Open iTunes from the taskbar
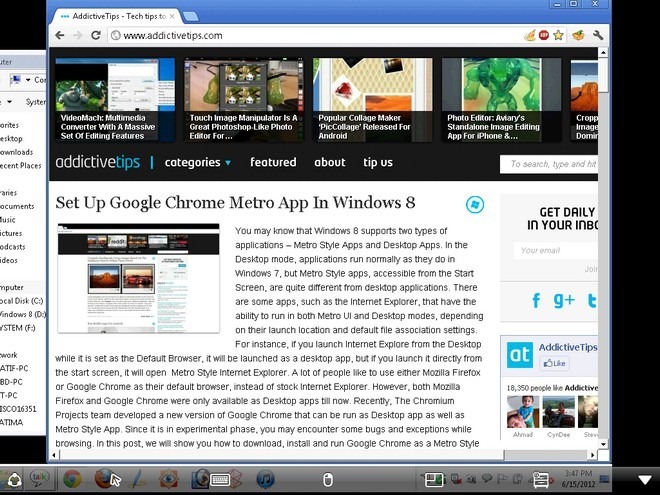The width and height of the screenshot is (660, 495). click(x=265, y=479)
